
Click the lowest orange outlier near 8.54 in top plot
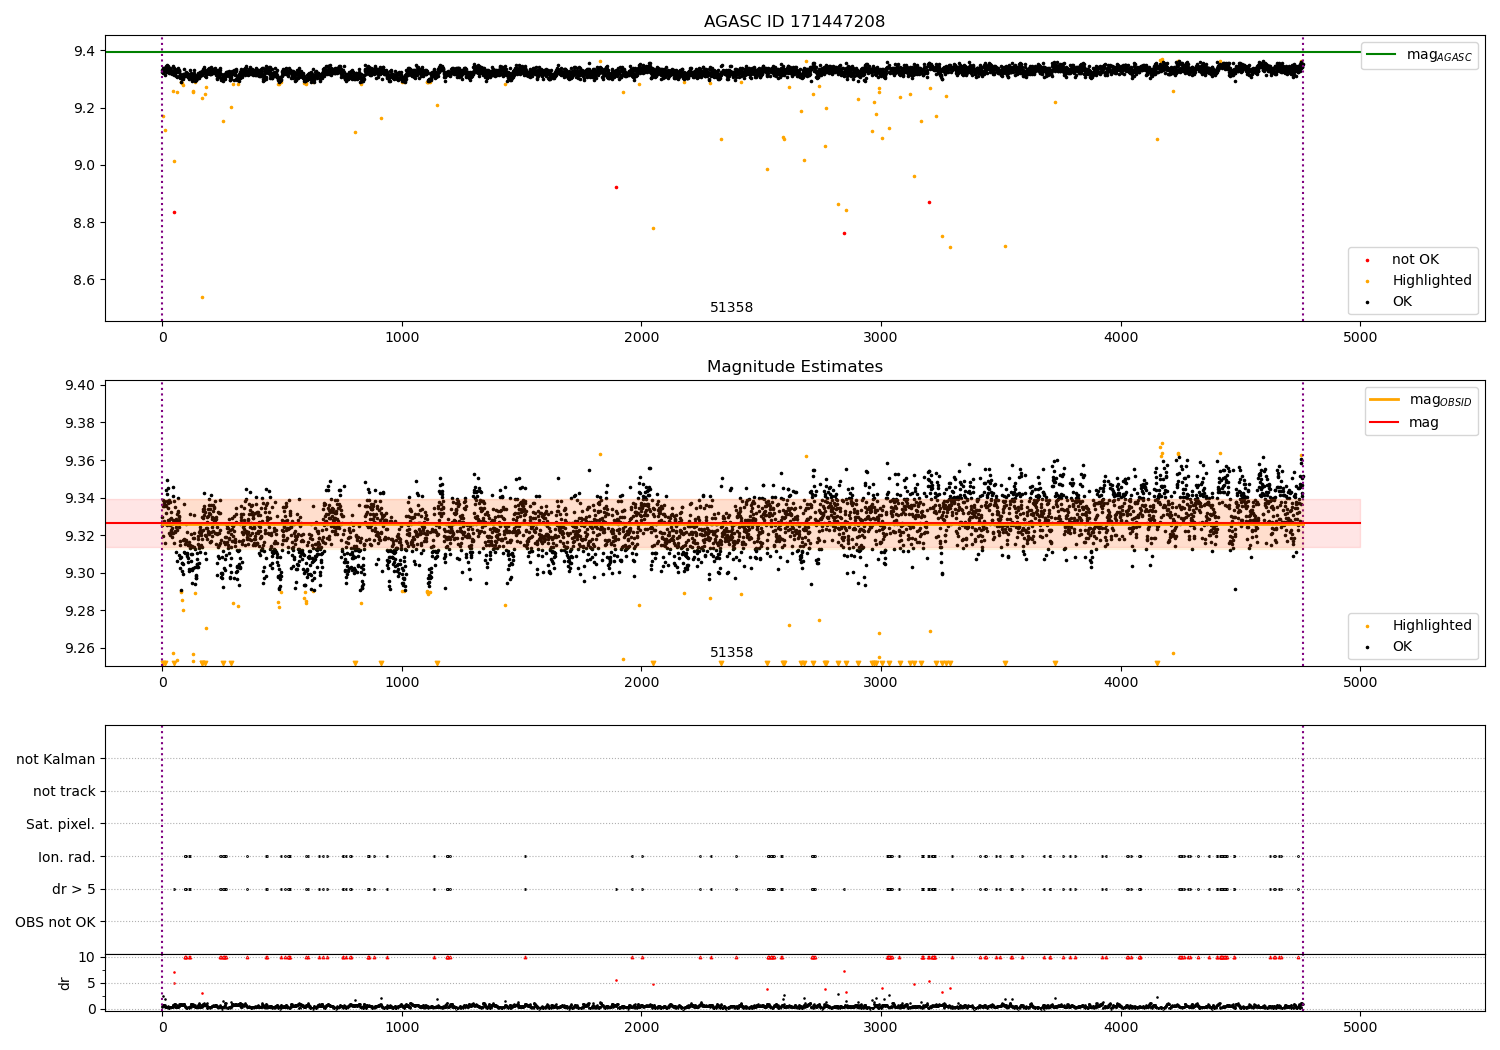pos(202,297)
